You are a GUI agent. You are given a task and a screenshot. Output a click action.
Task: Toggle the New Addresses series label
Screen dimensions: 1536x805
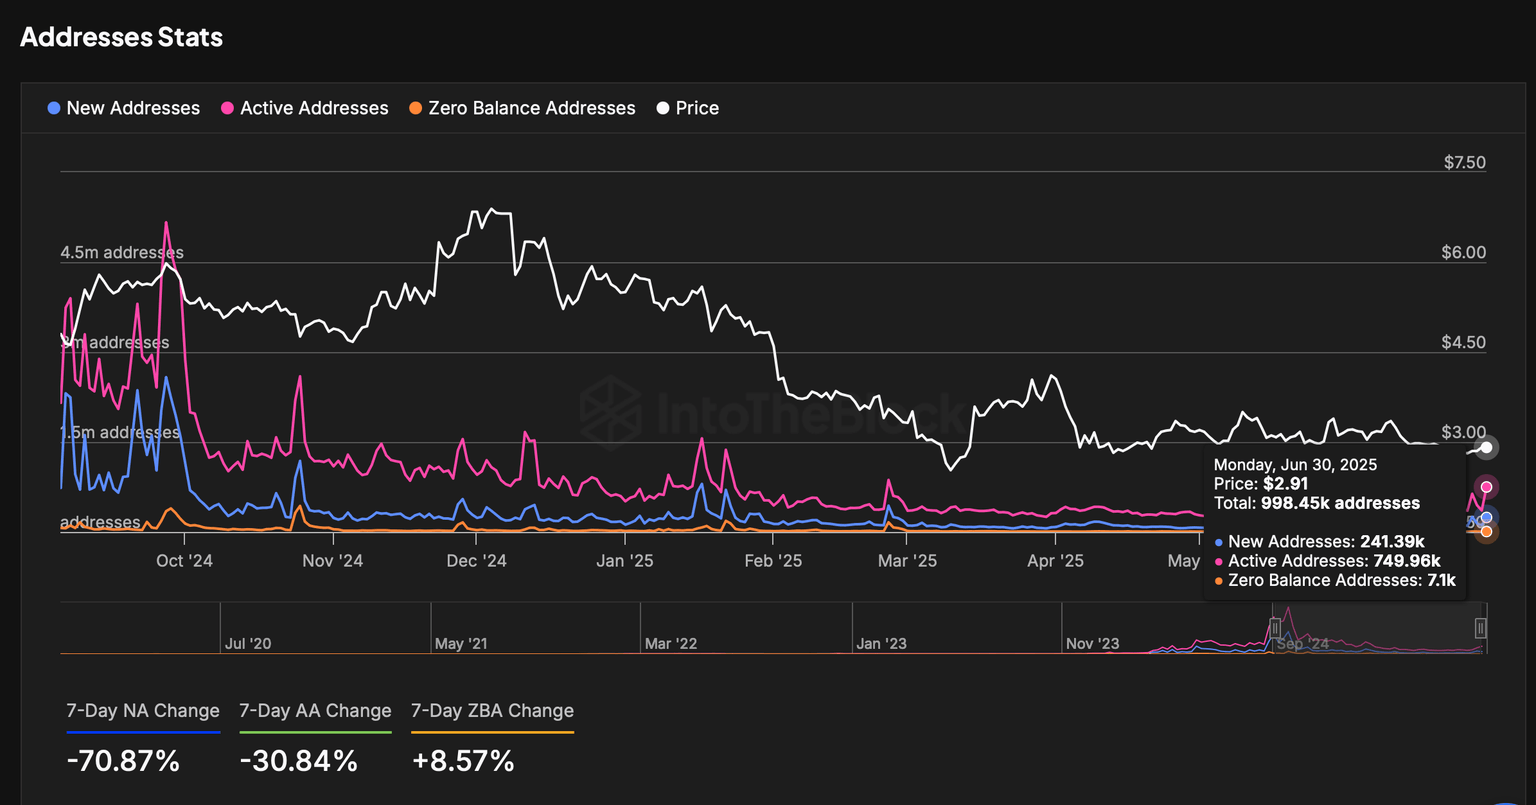point(133,108)
